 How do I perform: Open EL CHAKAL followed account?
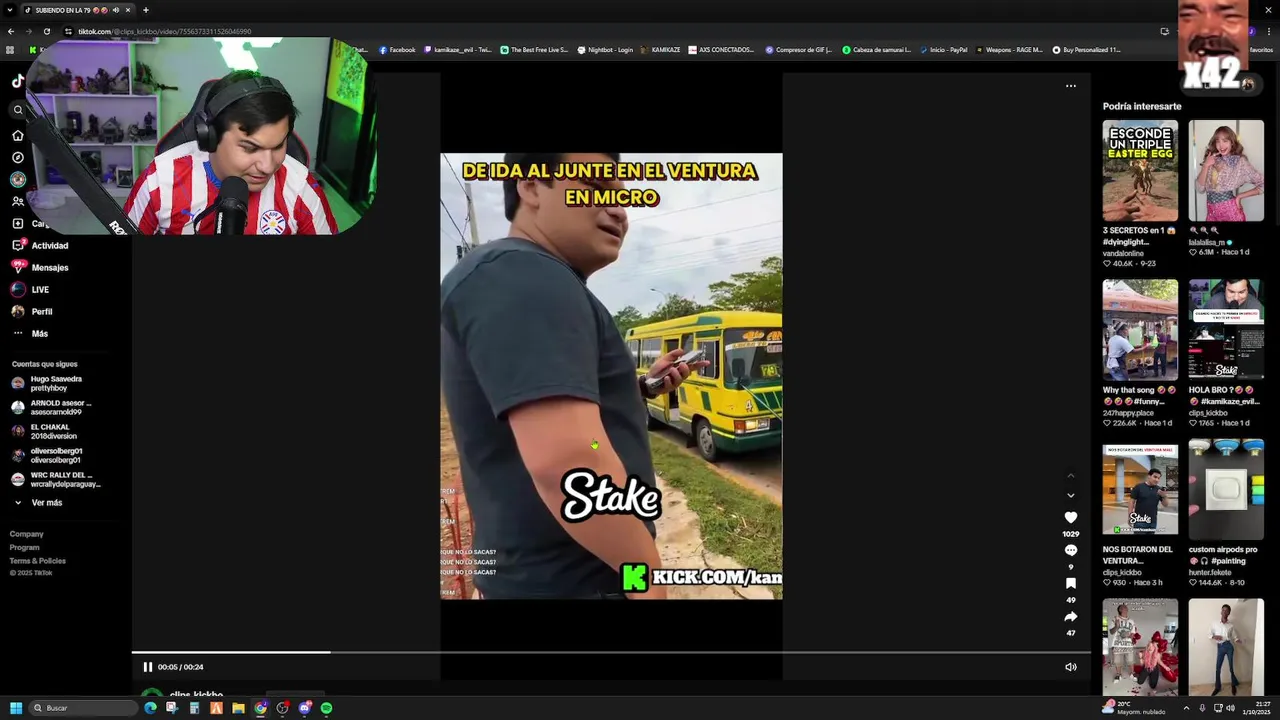[56, 431]
